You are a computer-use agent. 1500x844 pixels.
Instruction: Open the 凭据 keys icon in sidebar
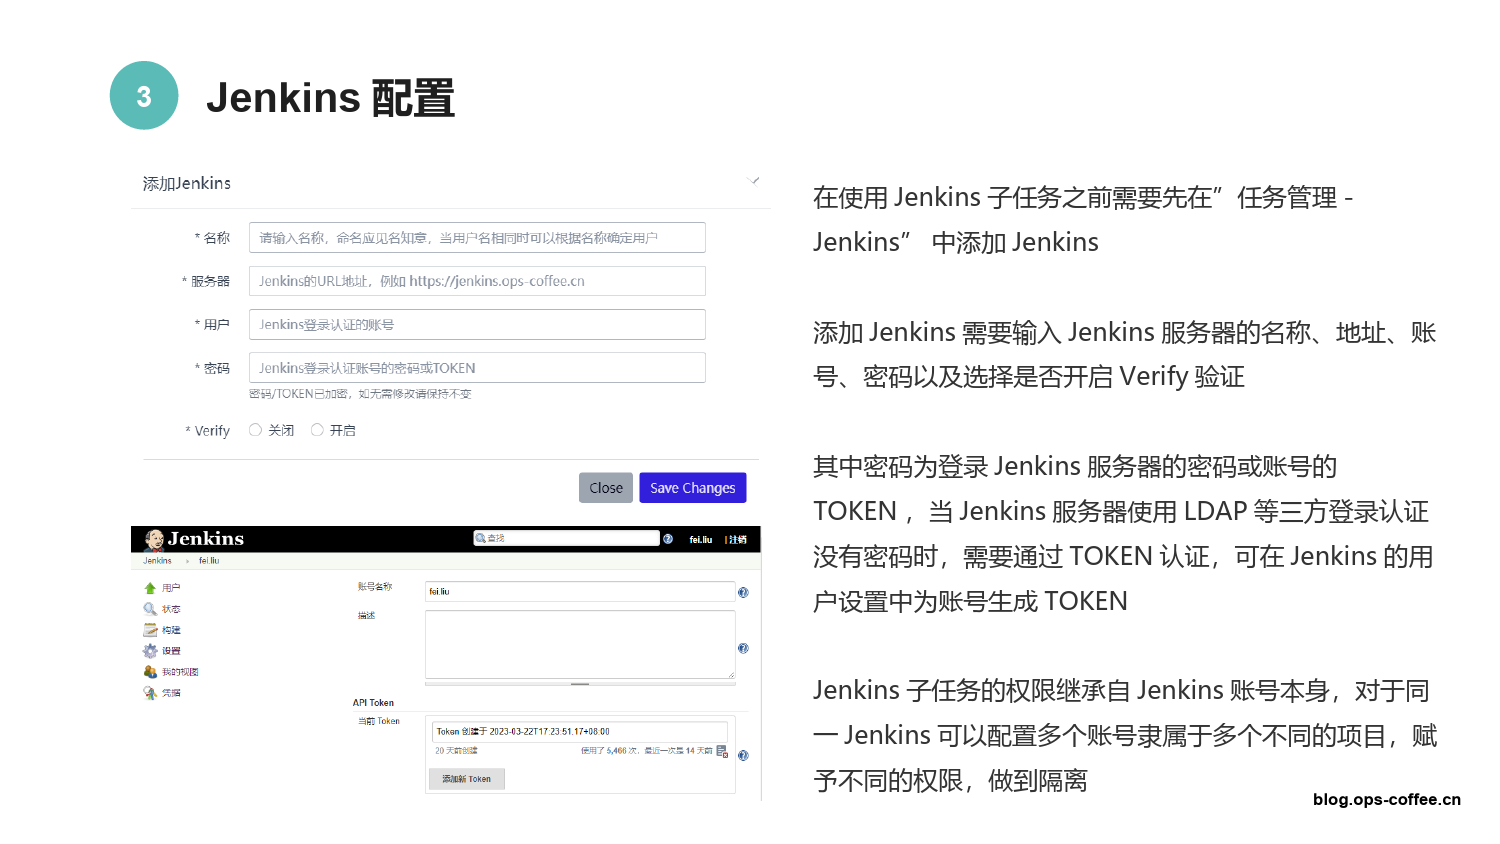[150, 693]
